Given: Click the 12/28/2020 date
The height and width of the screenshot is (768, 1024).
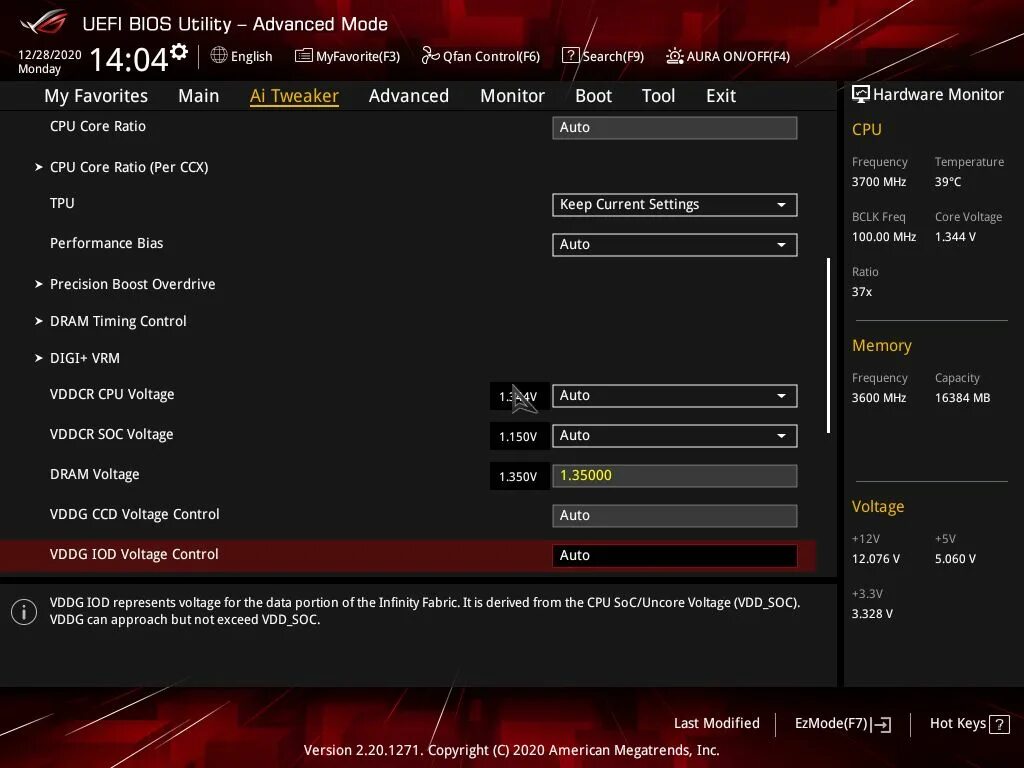Looking at the screenshot, I should pos(50,54).
